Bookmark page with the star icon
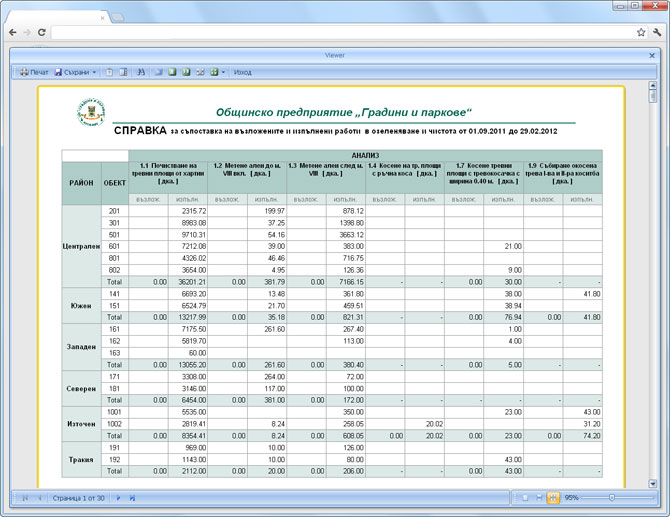The height and width of the screenshot is (517, 670). tap(641, 32)
